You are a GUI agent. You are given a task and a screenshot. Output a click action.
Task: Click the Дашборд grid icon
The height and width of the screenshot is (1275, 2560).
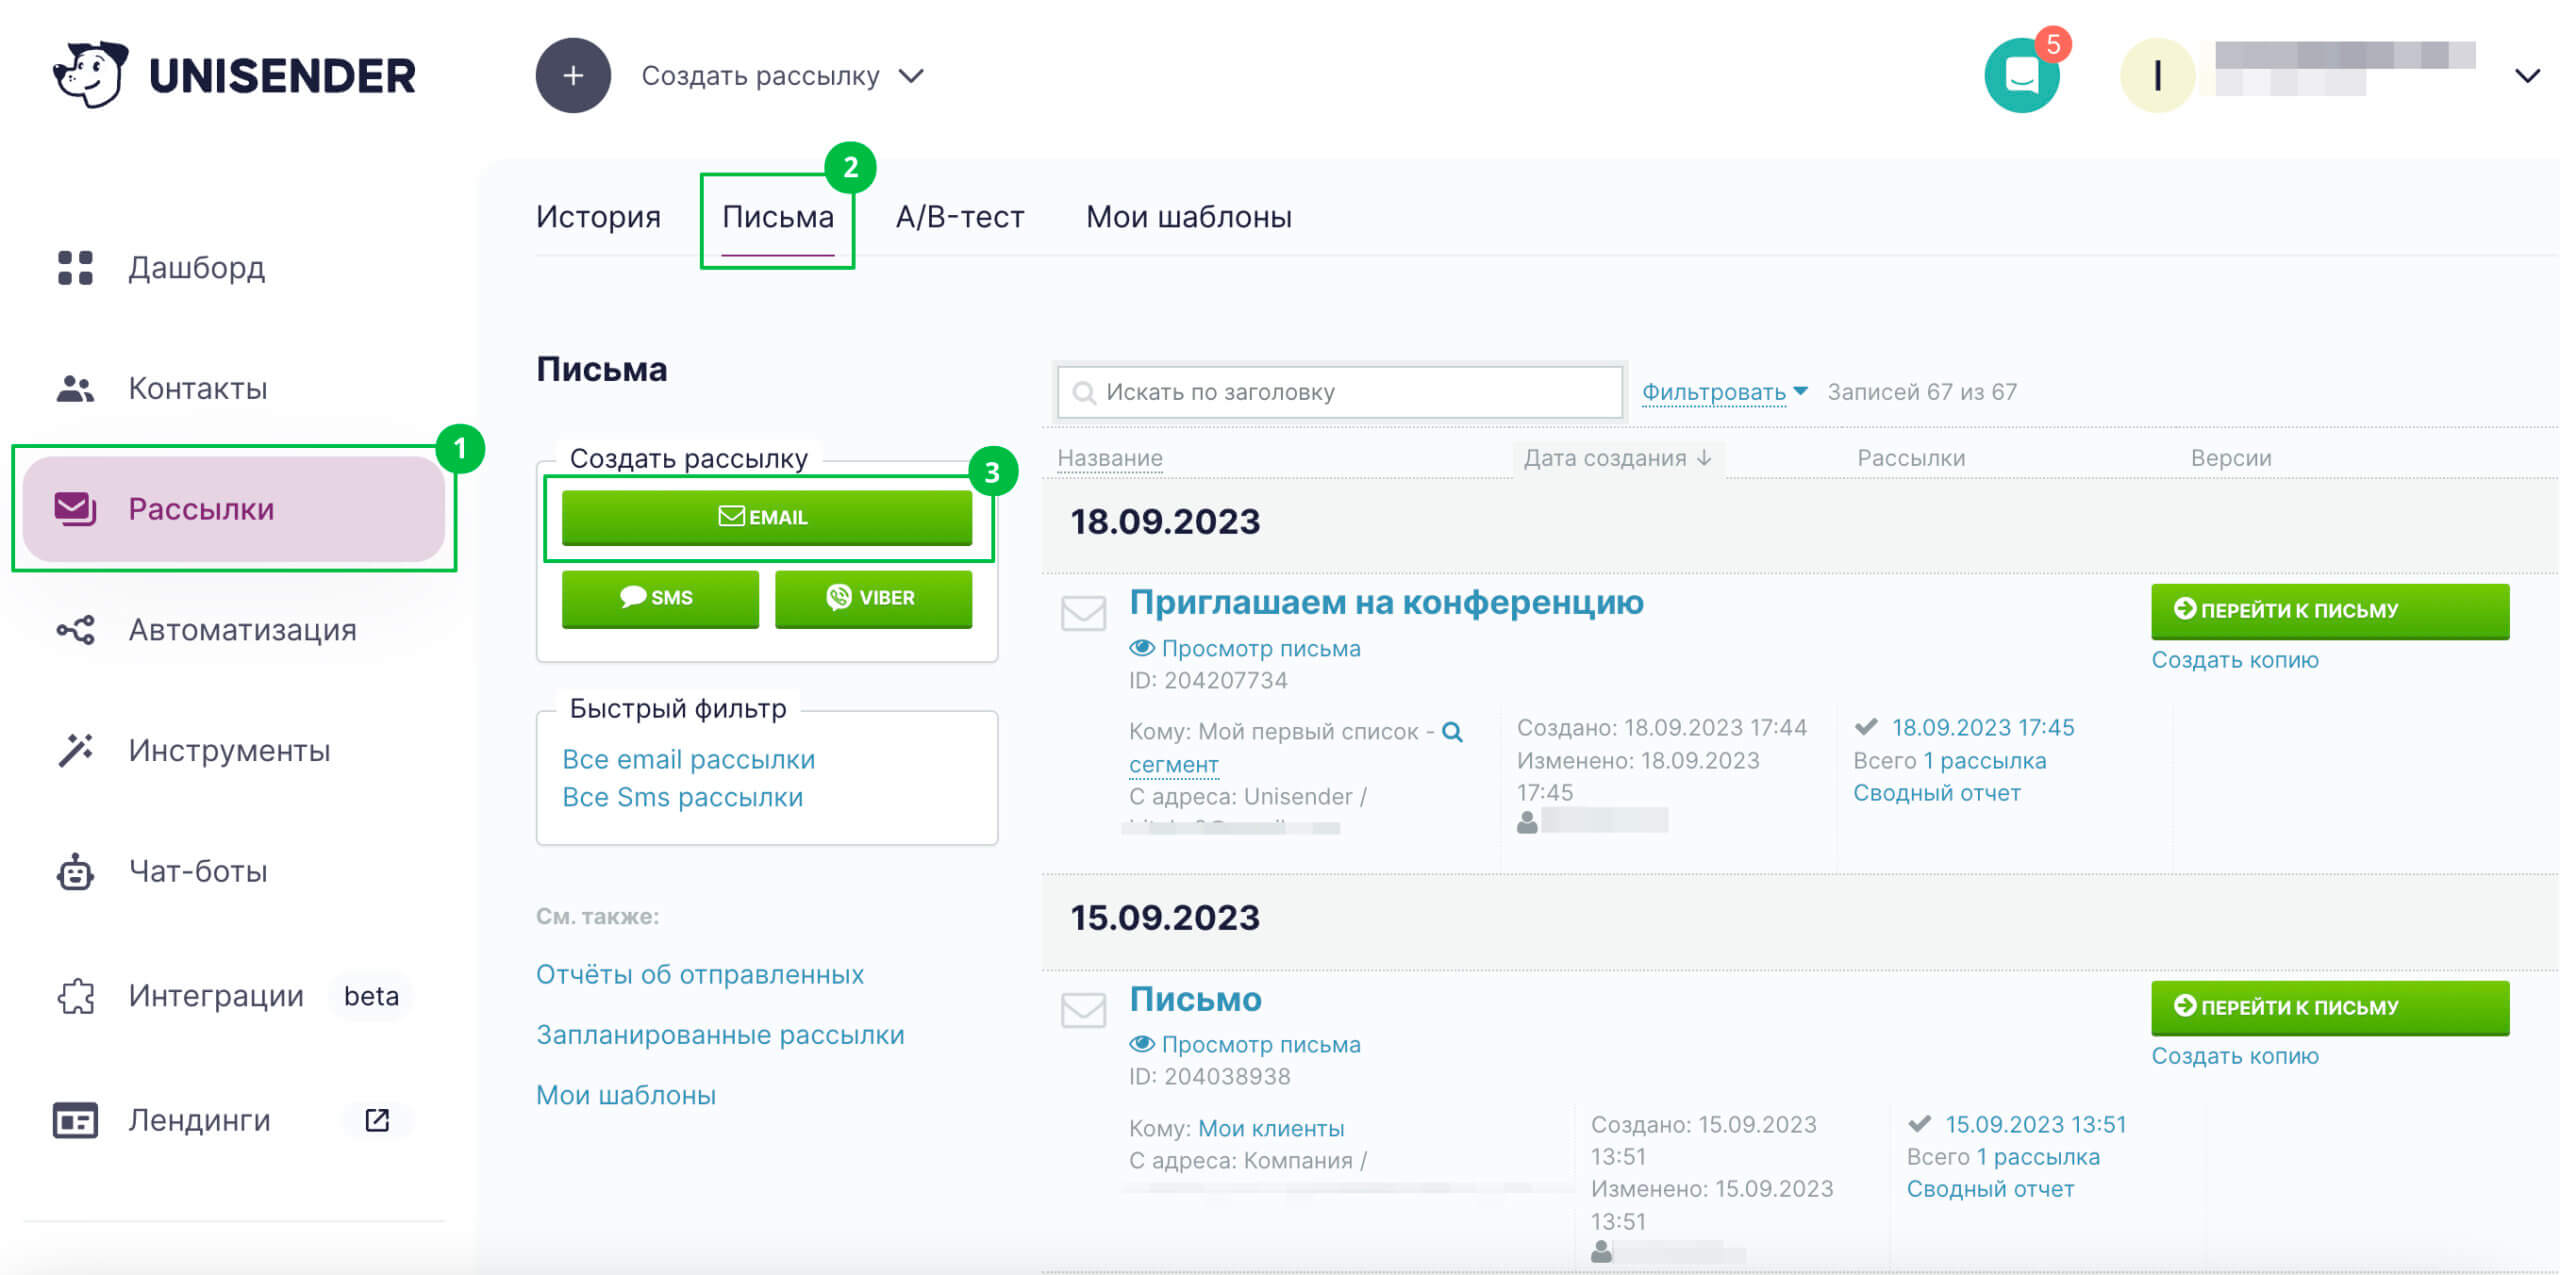(75, 268)
